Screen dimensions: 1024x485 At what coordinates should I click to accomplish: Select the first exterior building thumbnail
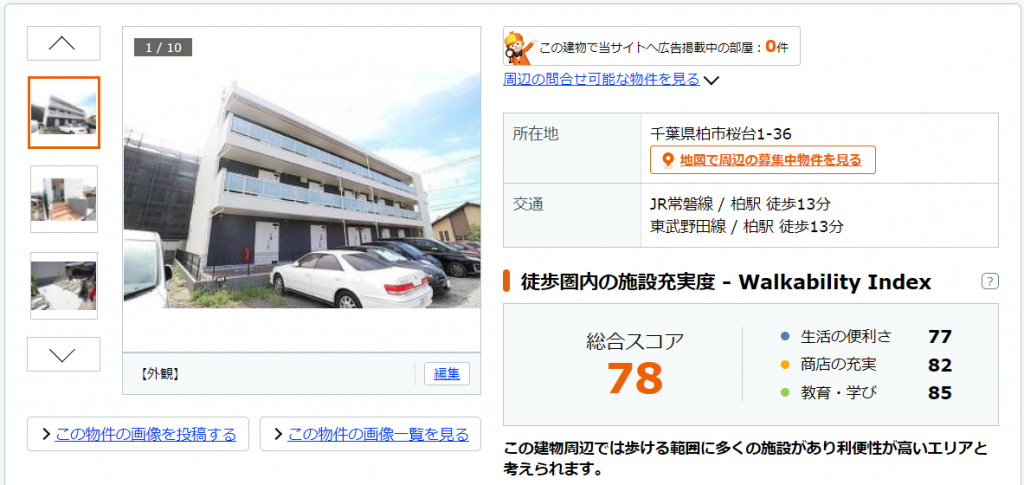coord(64,112)
